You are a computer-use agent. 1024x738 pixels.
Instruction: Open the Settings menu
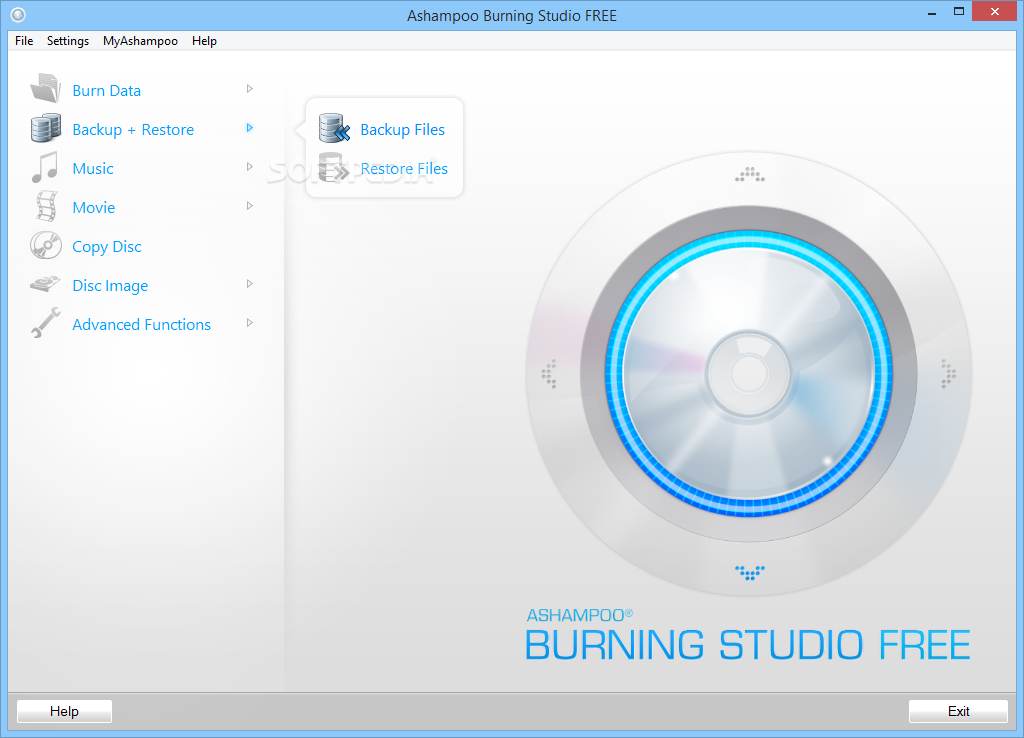68,40
